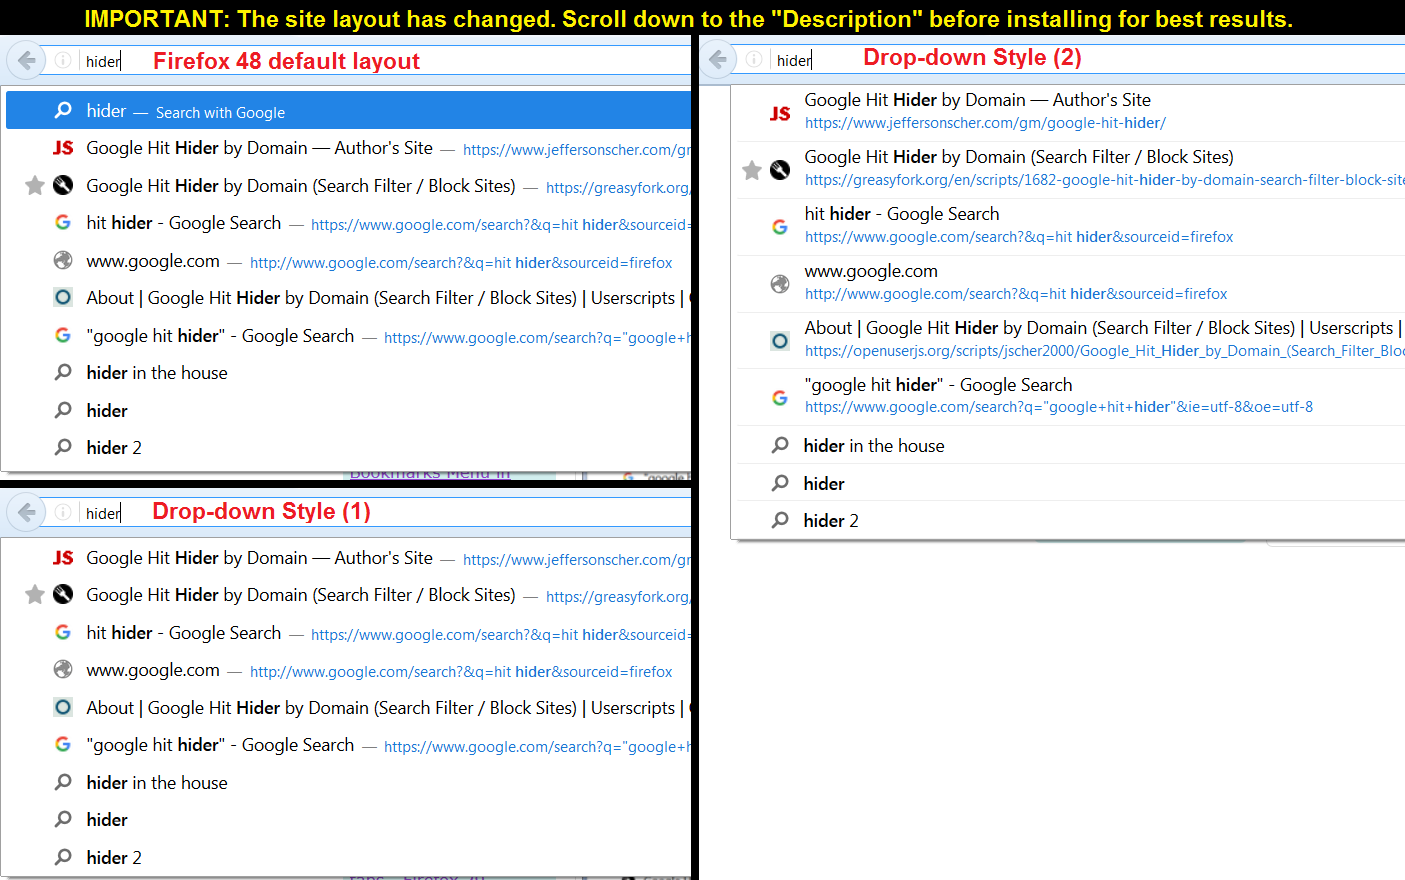The height and width of the screenshot is (880, 1405).
Task: Click globe icon by www.google.com in Style (1)
Action: [63, 670]
